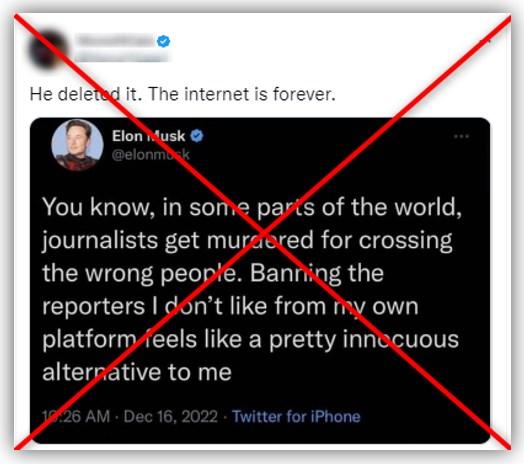This screenshot has height=464, width=524.
Task: Click the 'Elon Musk' display name
Action: pyautogui.click(x=148, y=136)
